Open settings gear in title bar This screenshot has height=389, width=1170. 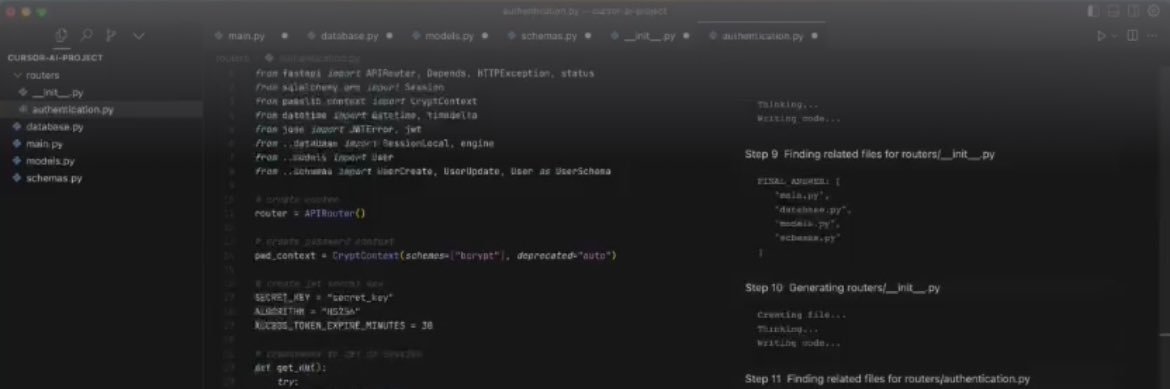[x=1154, y=11]
